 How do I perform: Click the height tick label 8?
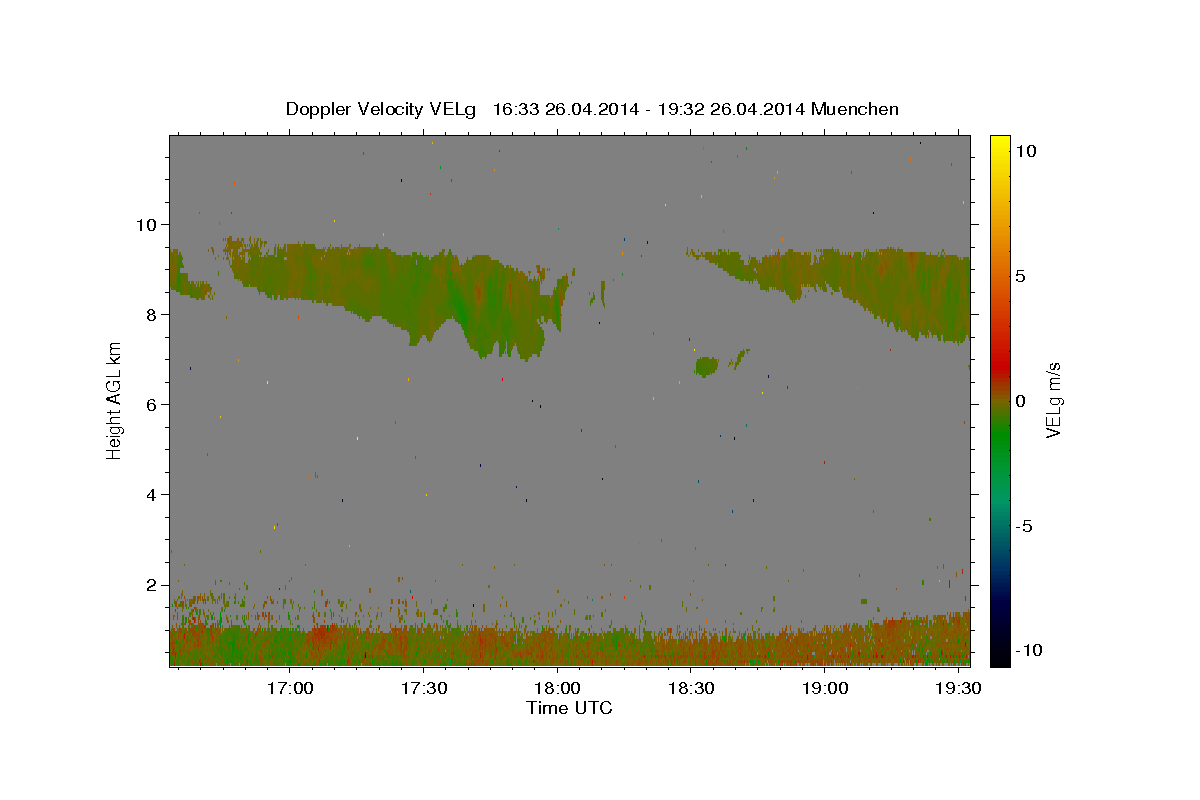pos(153,314)
